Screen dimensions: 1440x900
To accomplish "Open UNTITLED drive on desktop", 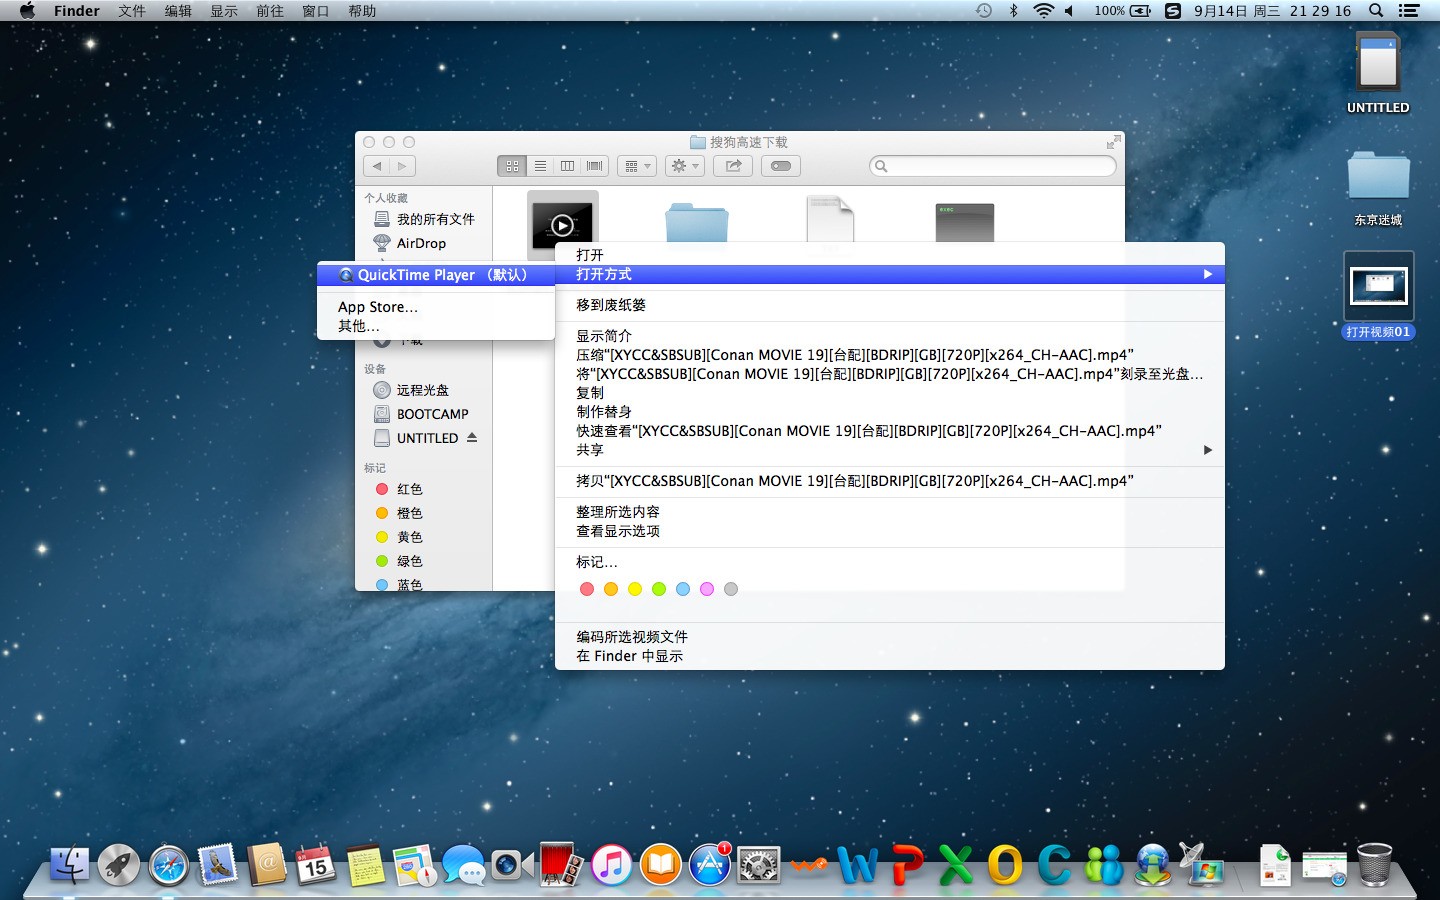I will pos(1378,72).
